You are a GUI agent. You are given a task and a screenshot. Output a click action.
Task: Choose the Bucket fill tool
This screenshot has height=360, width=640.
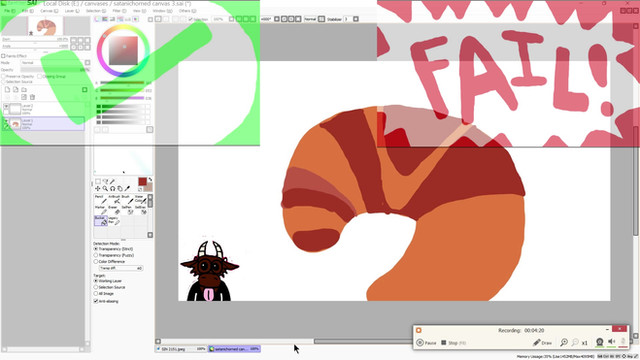pos(100,221)
